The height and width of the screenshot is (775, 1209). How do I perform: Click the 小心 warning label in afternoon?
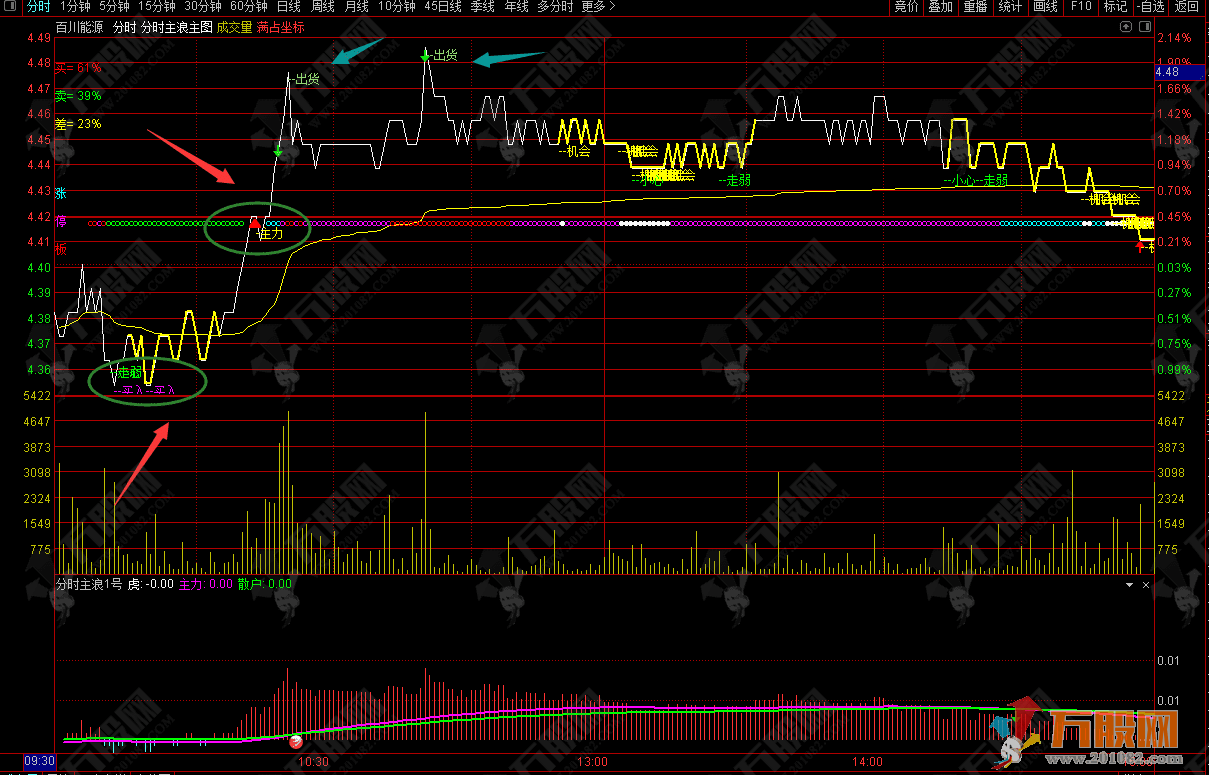coord(961,181)
